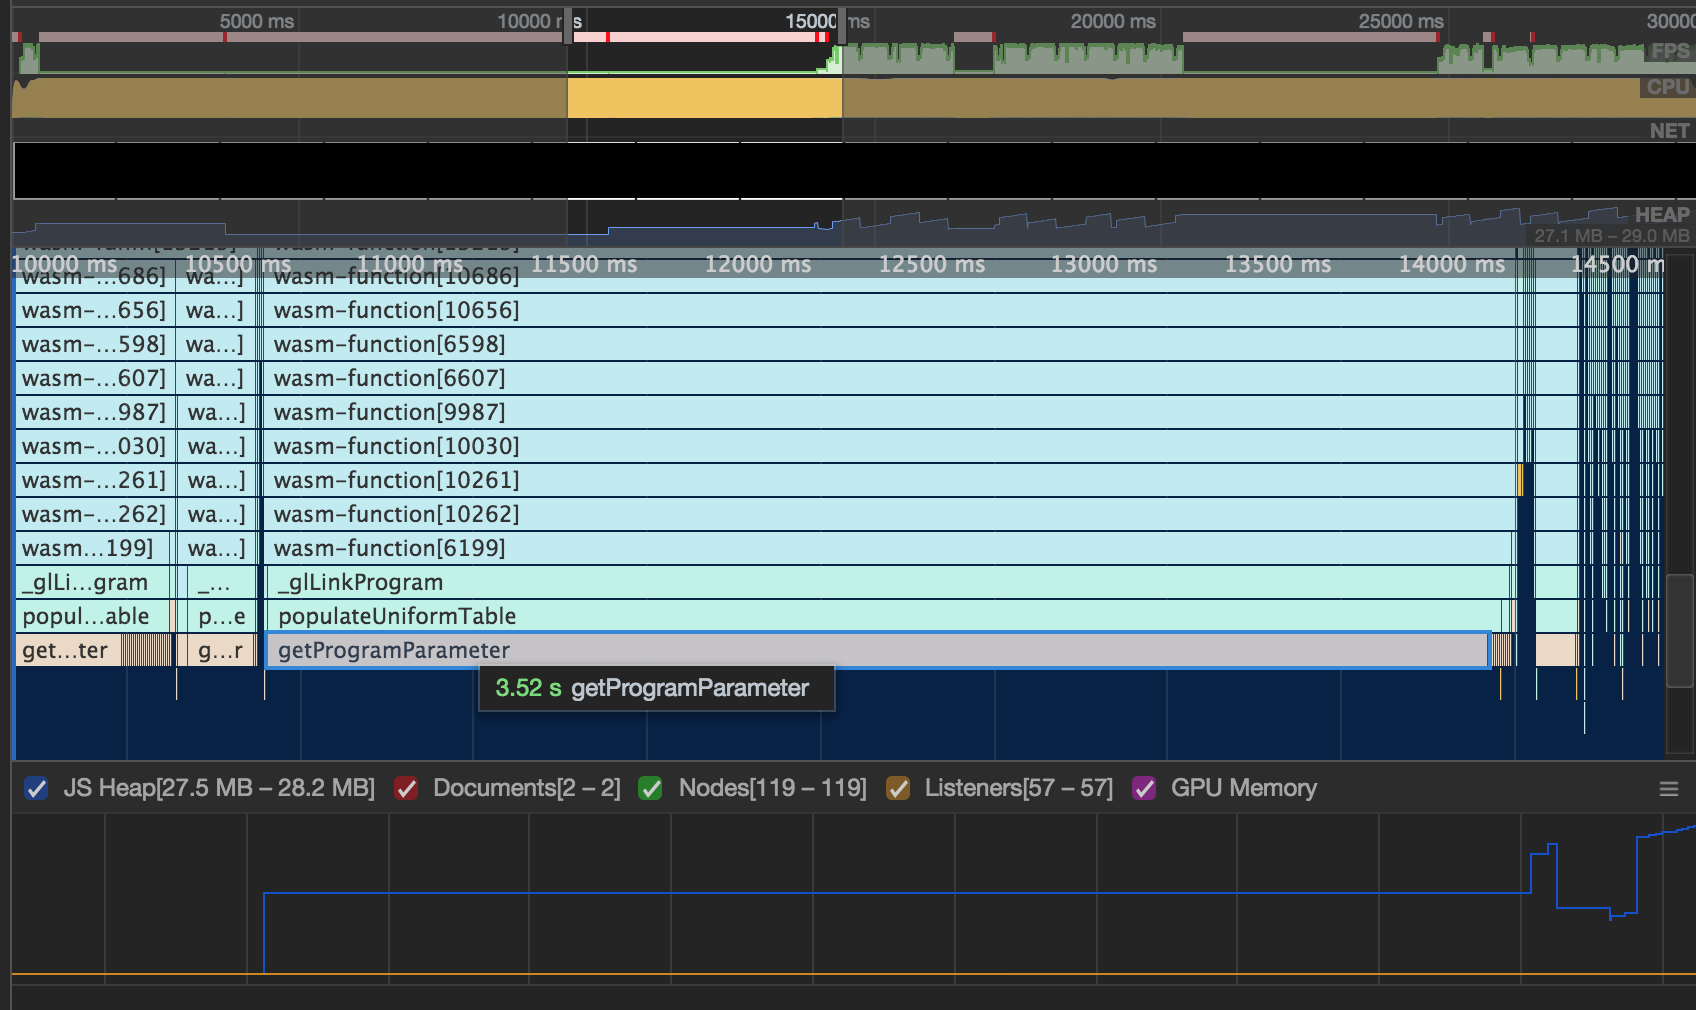Click the narrow "g…r" flame bar

222,650
